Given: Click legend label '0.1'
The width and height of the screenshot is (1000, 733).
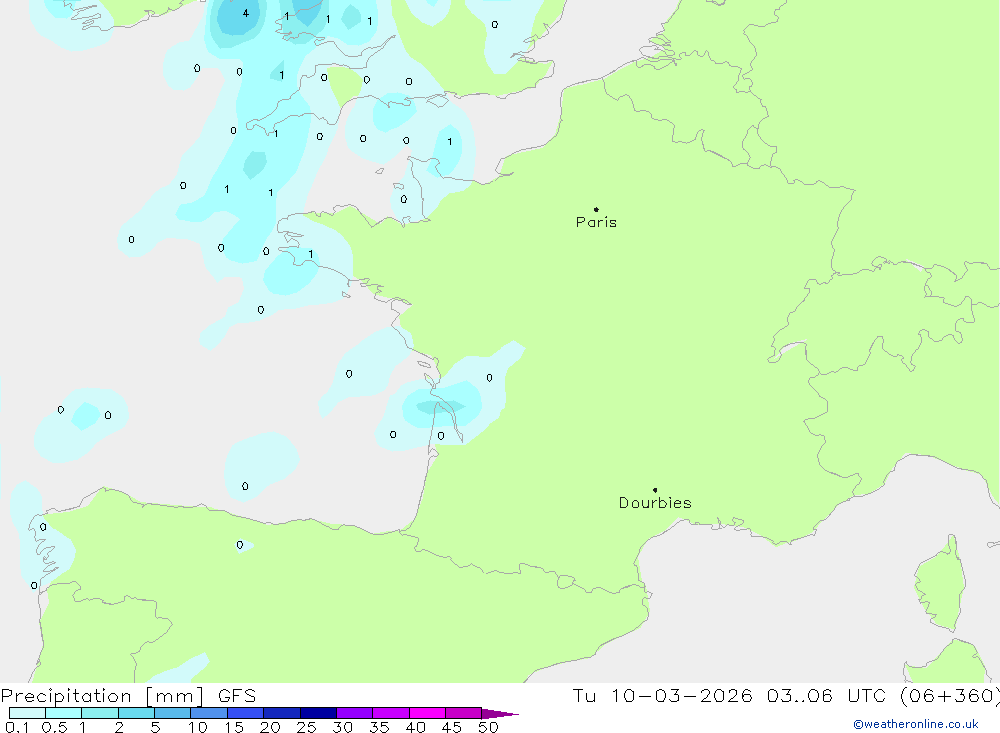Looking at the screenshot, I should pos(17,727).
